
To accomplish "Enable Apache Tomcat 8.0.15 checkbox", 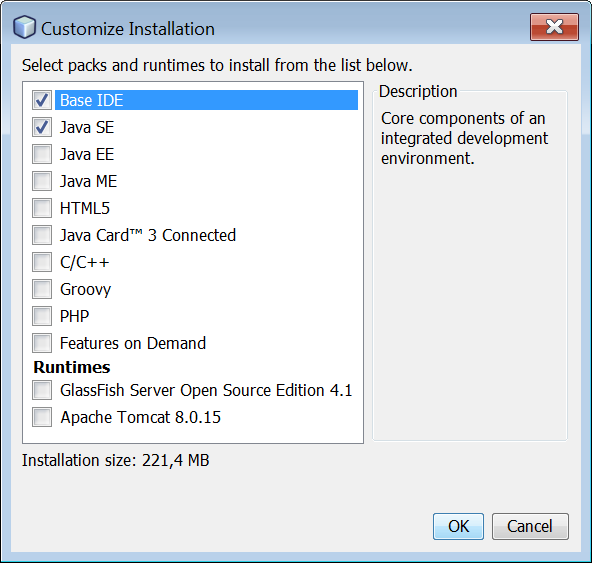I will point(42,417).
